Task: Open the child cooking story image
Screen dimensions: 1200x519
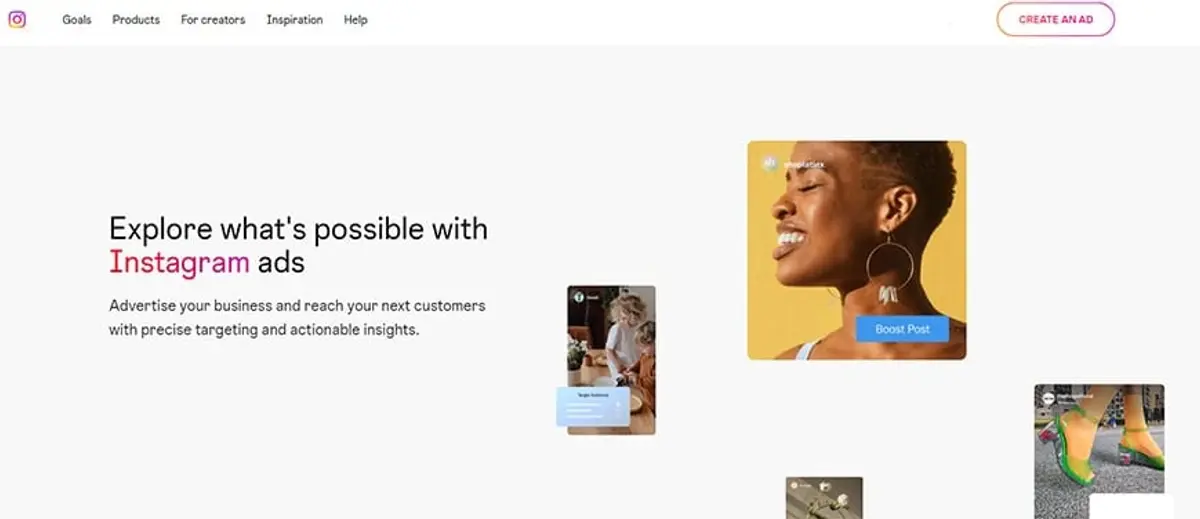Action: (x=612, y=360)
